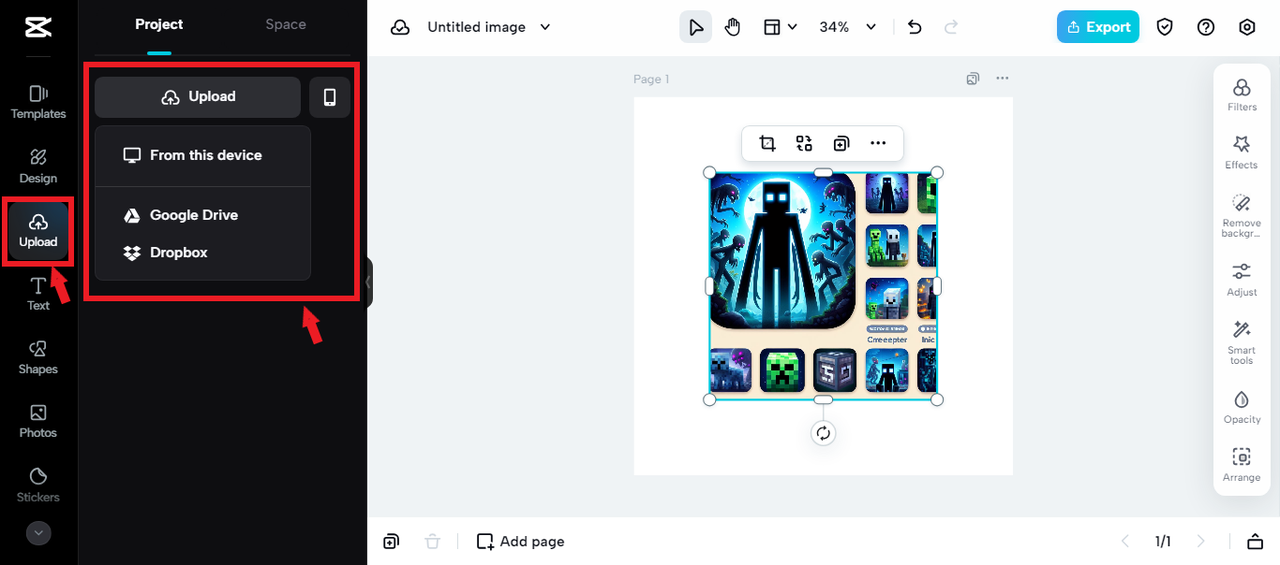Click the Page 1 label
Screen dimensions: 1280x565
point(652,79)
